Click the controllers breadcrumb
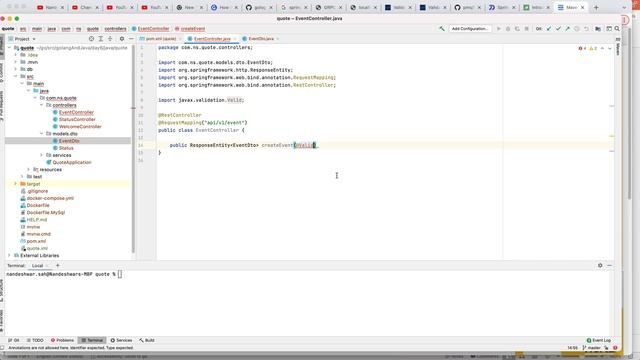The image size is (640, 360). (115, 29)
